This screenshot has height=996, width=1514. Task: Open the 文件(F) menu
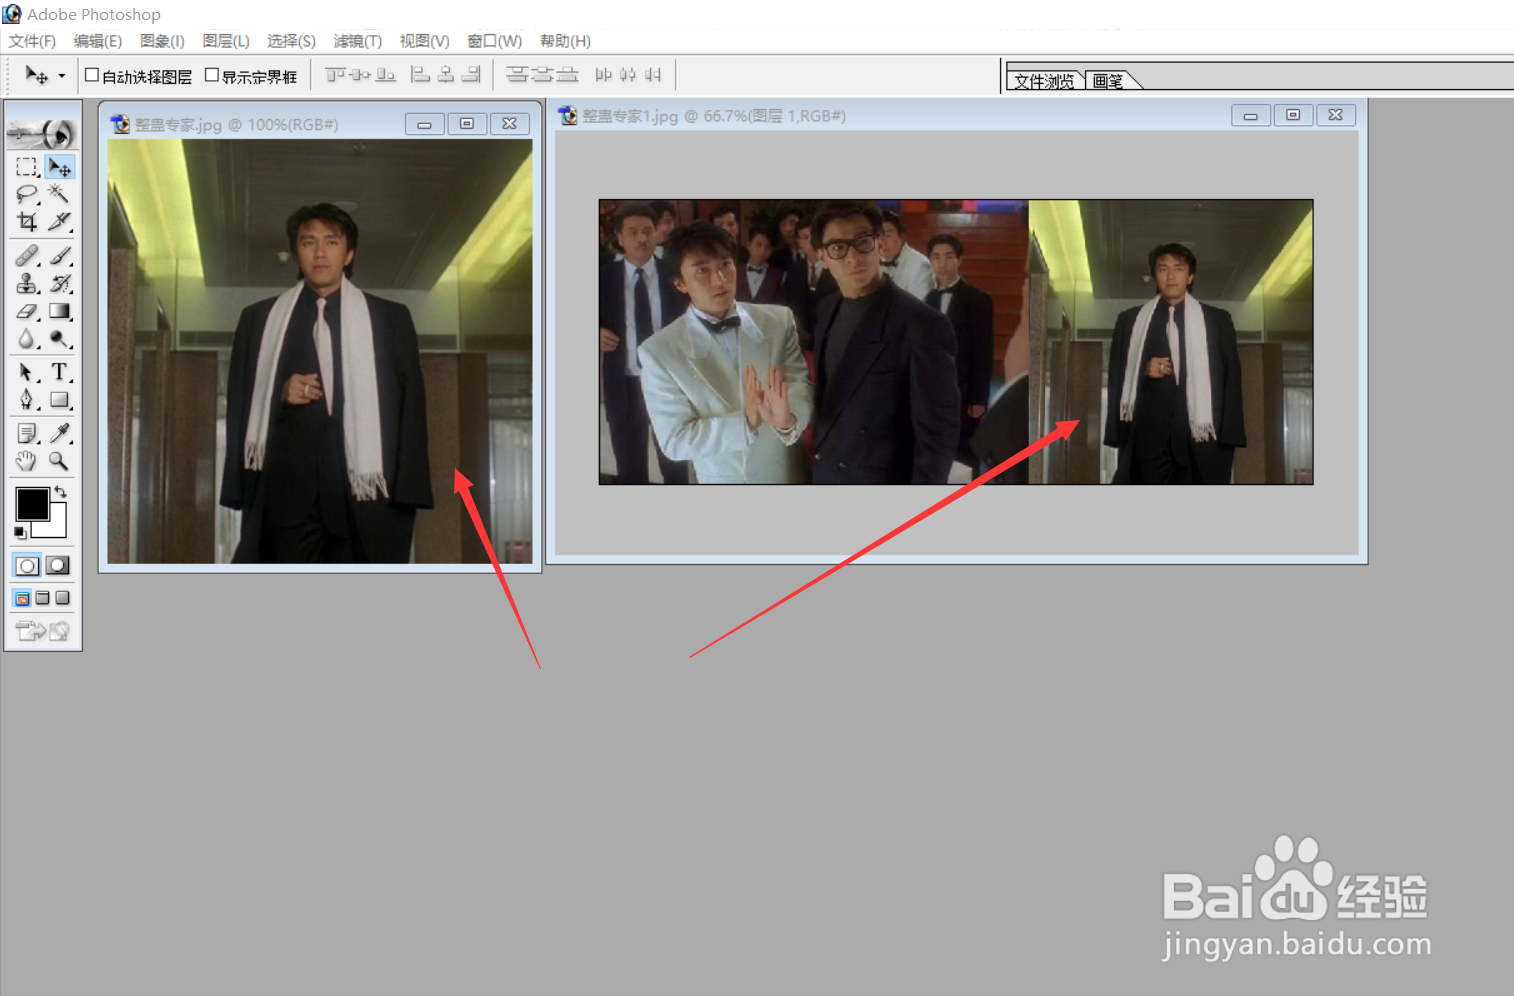pyautogui.click(x=32, y=41)
